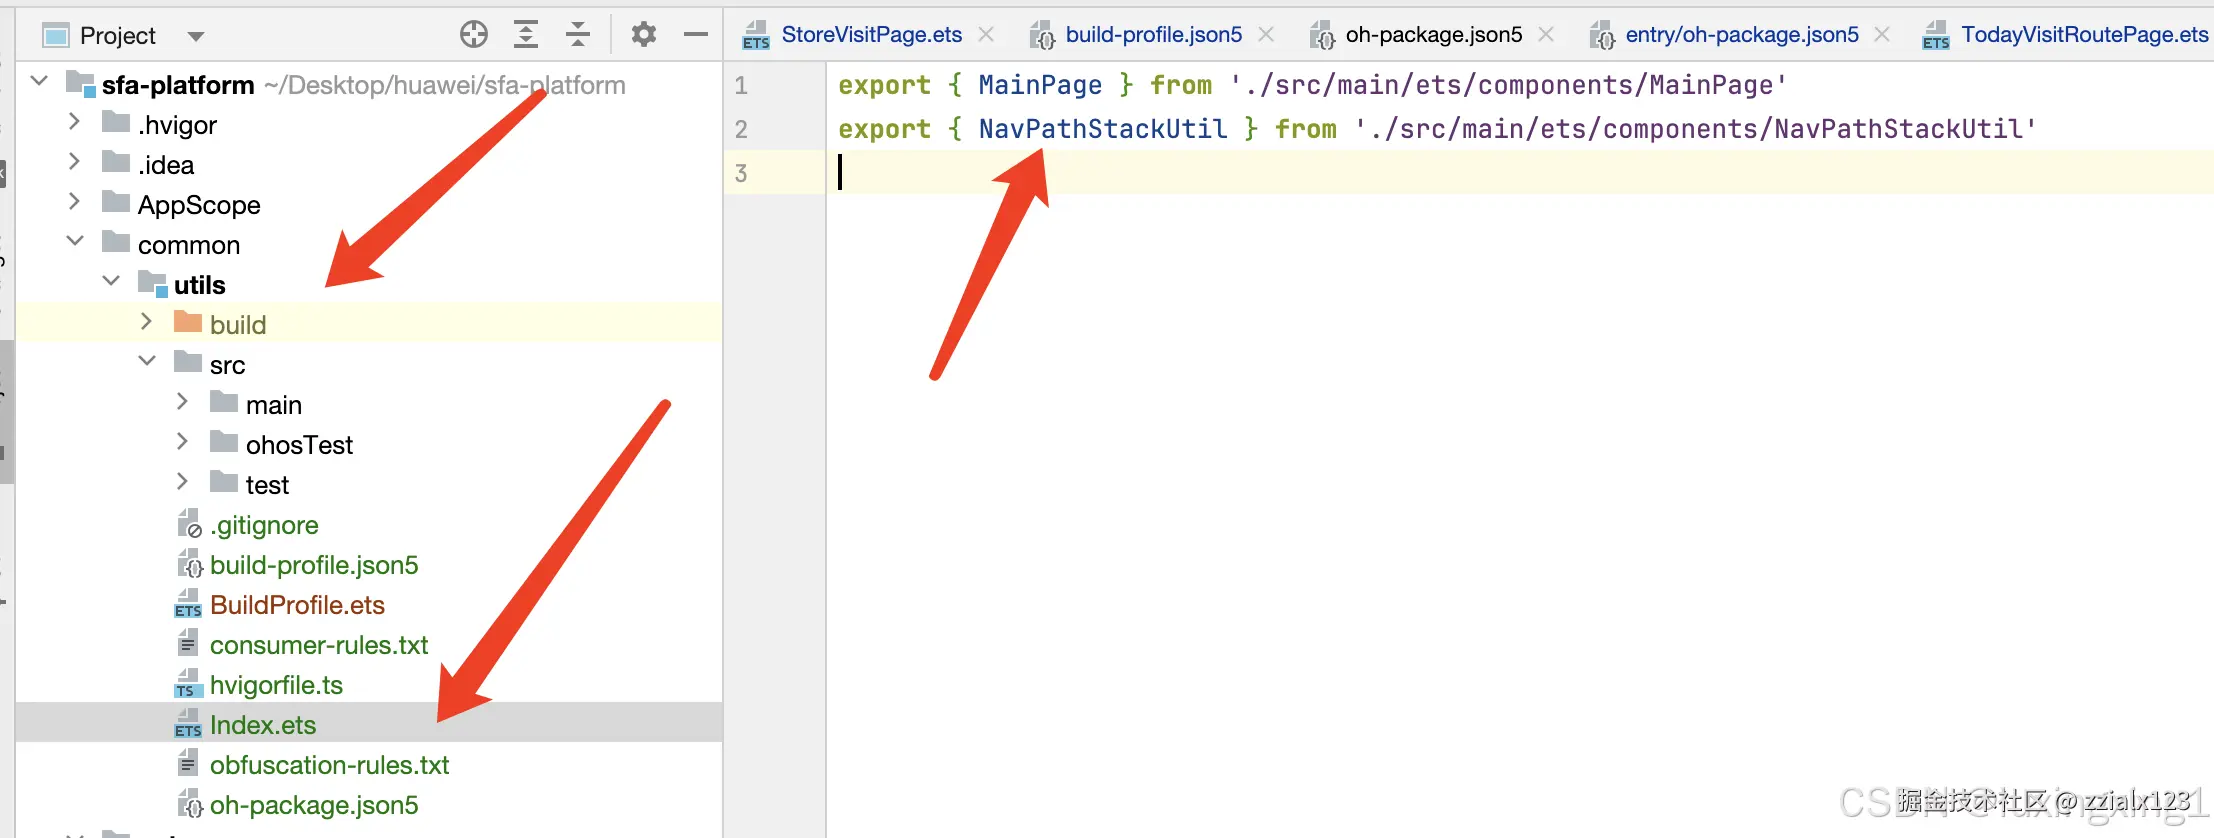Image resolution: width=2214 pixels, height=838 pixels.
Task: Select the common folder row
Action: pos(368,245)
